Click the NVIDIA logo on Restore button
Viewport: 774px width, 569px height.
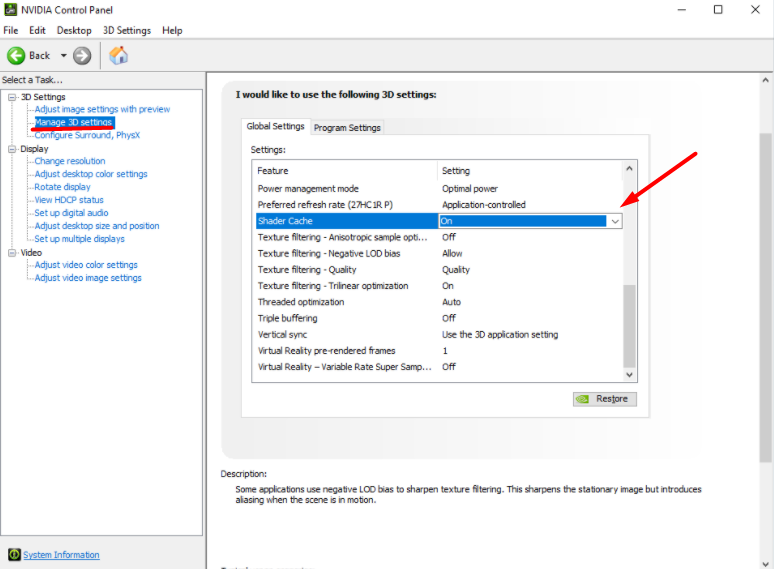pyautogui.click(x=583, y=399)
